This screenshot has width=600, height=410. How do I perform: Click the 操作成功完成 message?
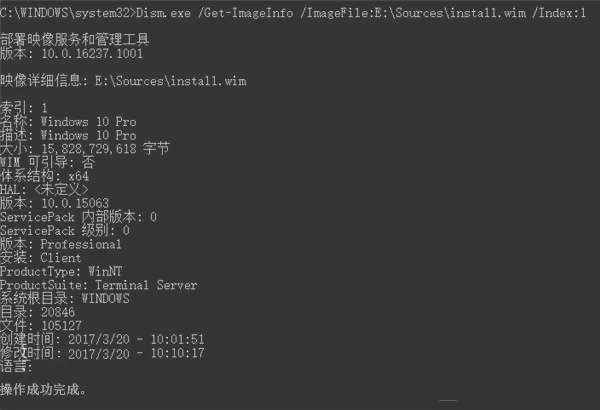[x=43, y=389]
